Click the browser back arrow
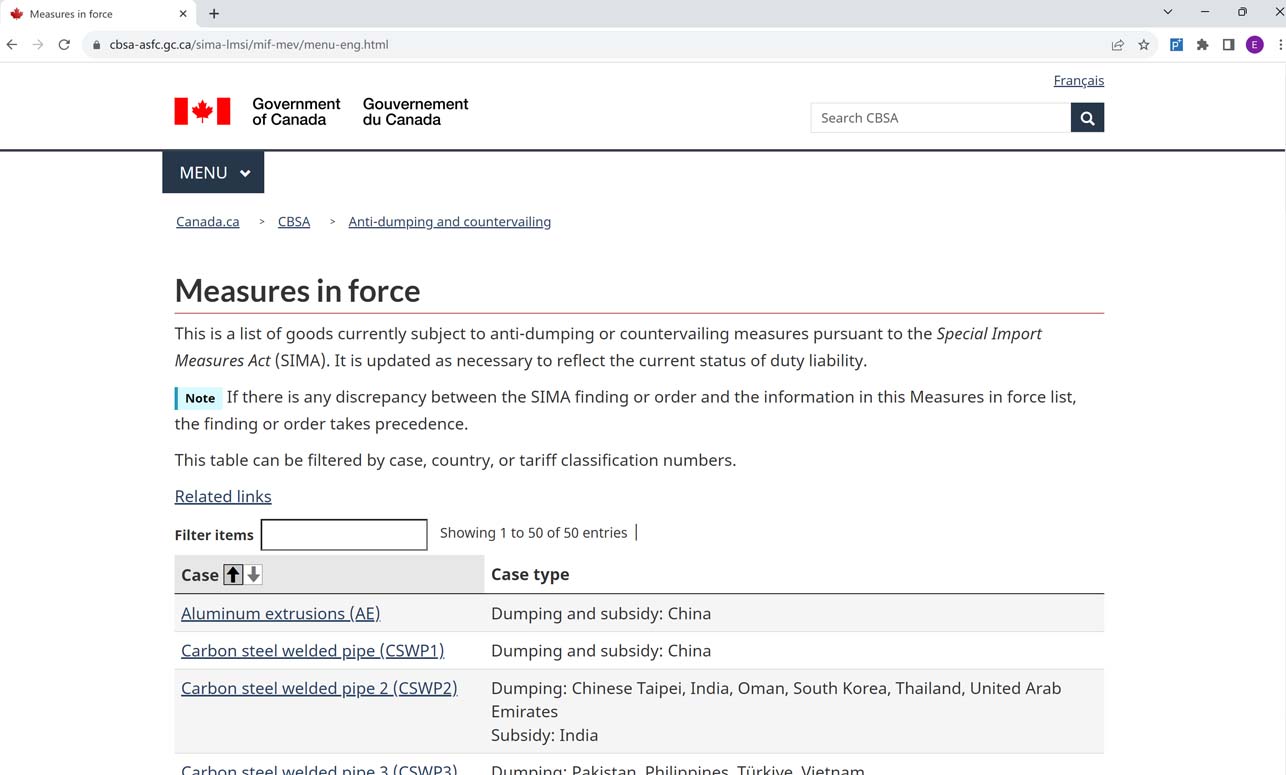 (12, 44)
